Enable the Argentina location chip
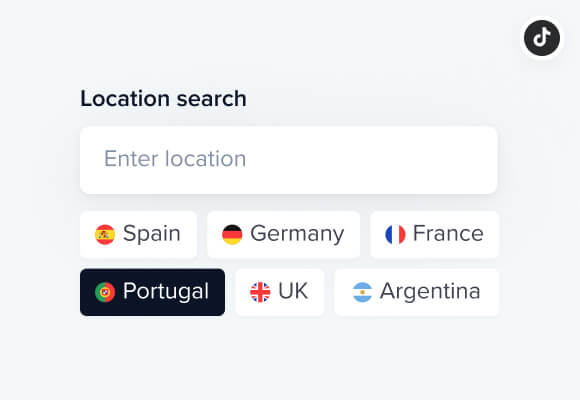This screenshot has height=400, width=580. [417, 292]
